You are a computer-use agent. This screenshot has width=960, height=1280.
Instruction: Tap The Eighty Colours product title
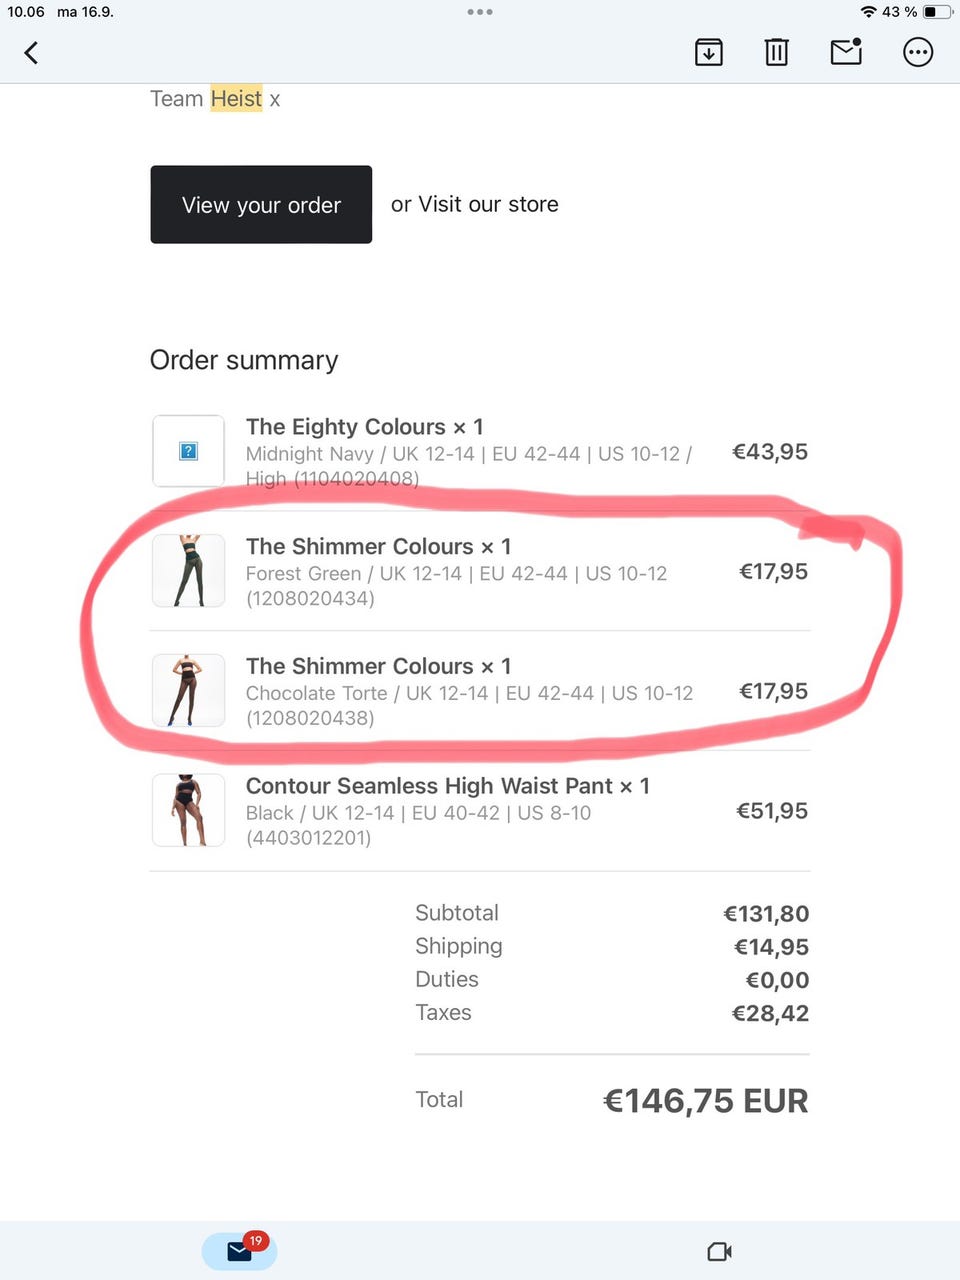click(x=345, y=427)
